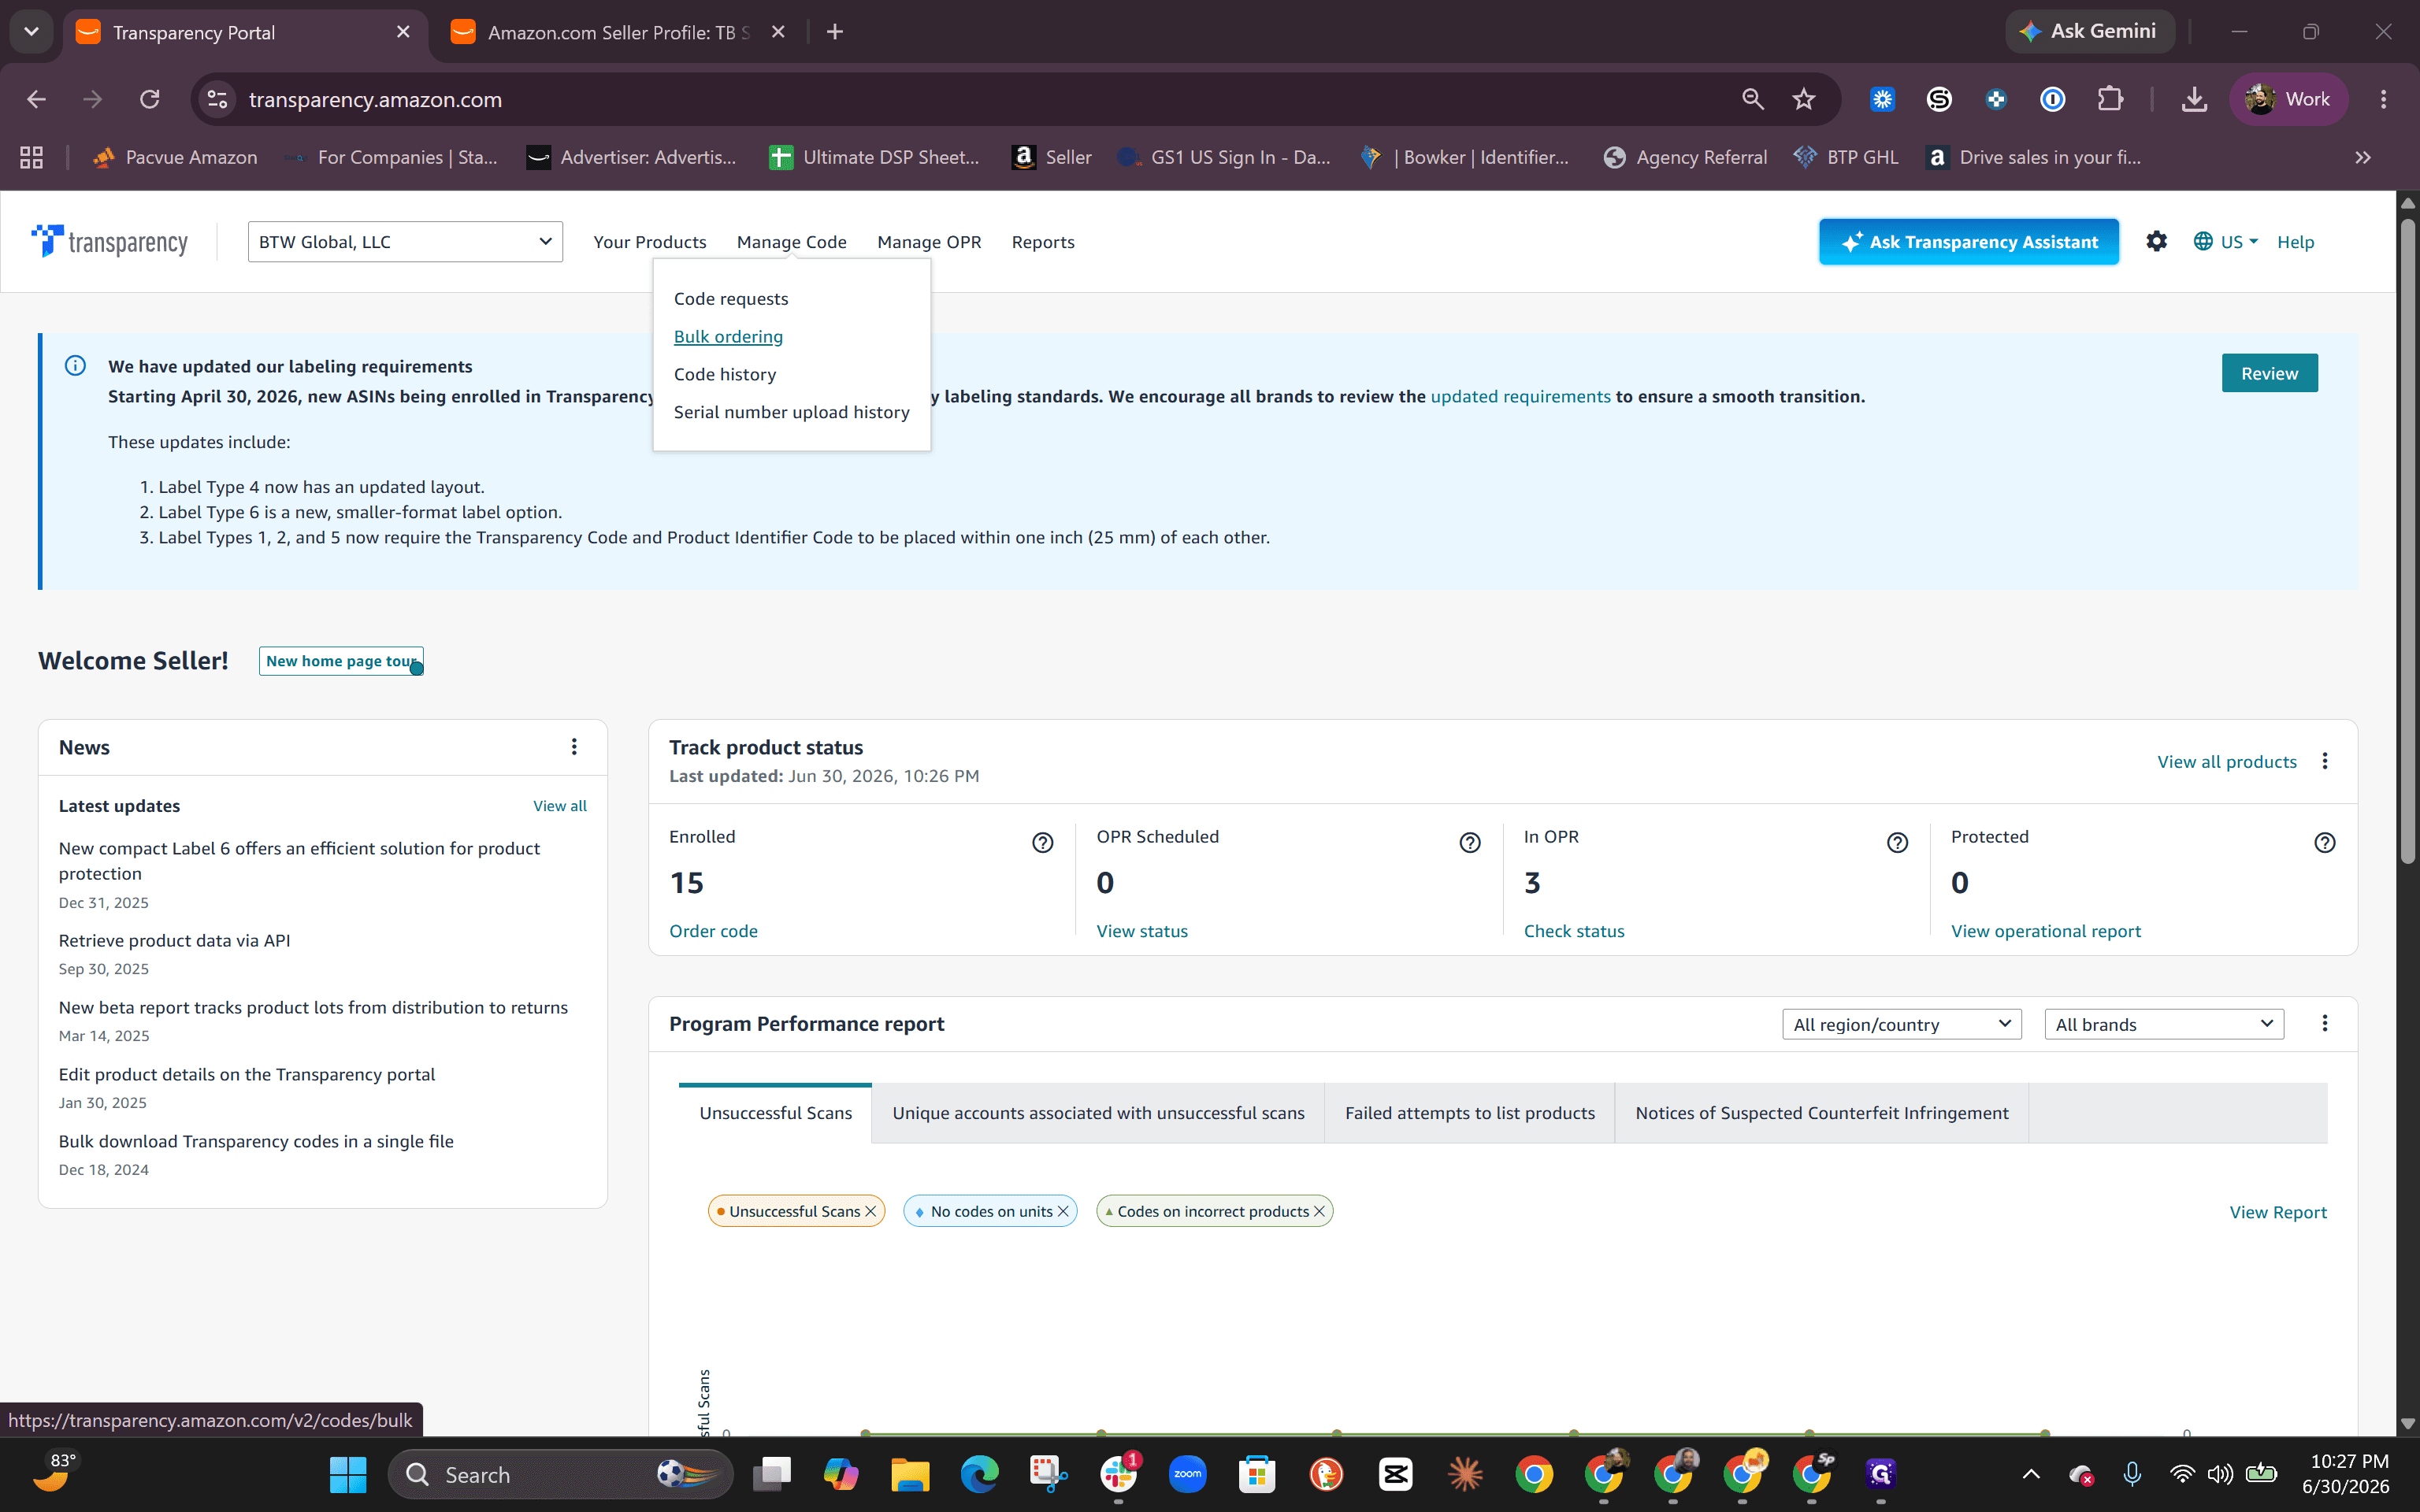2420x1512 pixels.
Task: Open the US region selector
Action: [2225, 242]
